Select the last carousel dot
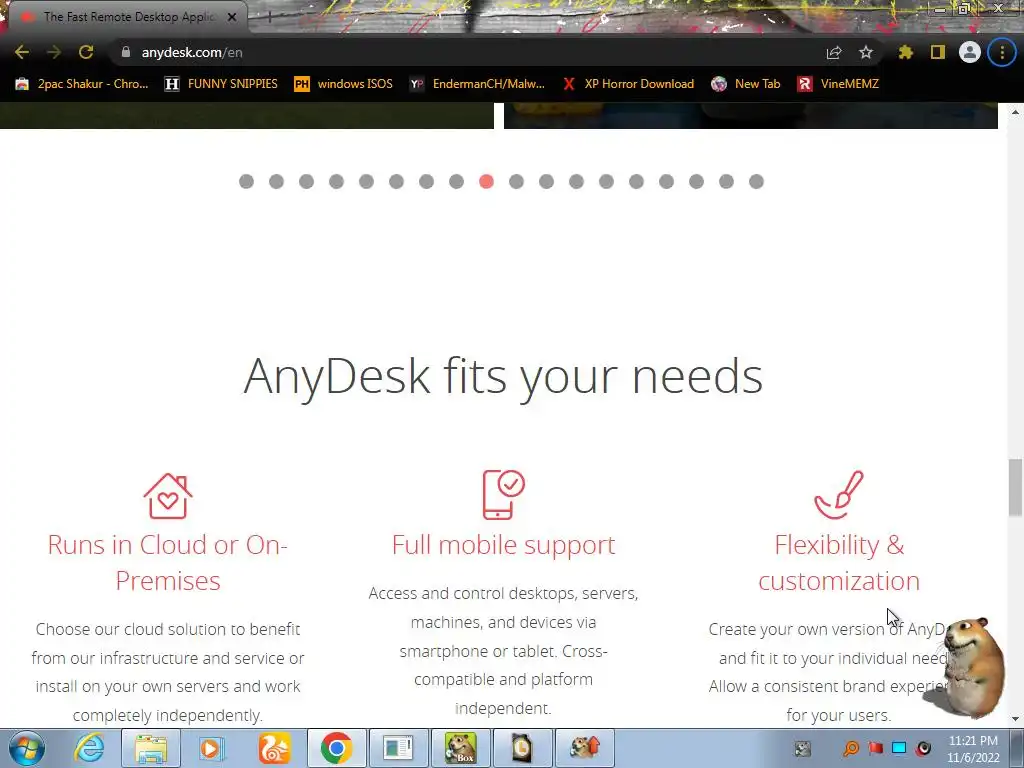 click(x=756, y=182)
